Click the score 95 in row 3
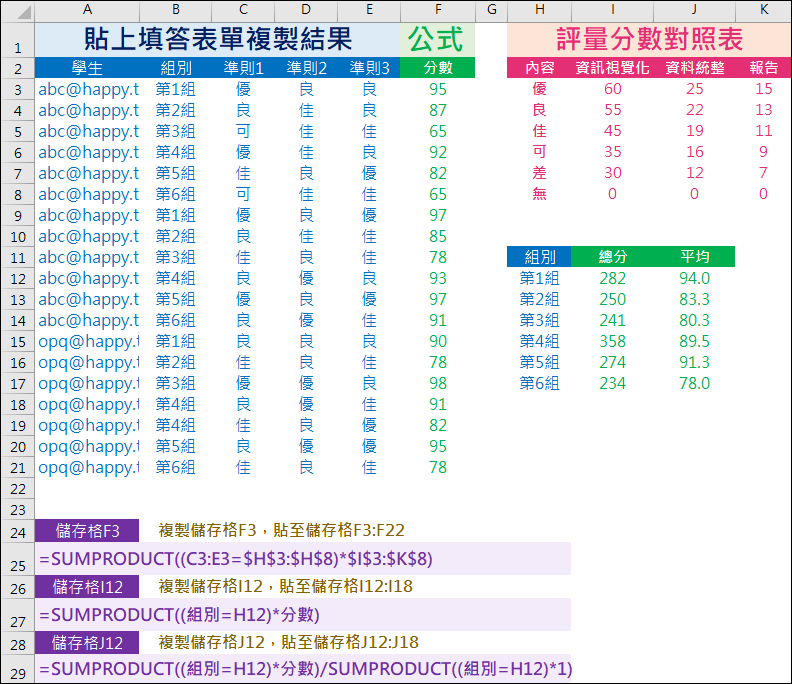The width and height of the screenshot is (792, 684). click(x=438, y=89)
